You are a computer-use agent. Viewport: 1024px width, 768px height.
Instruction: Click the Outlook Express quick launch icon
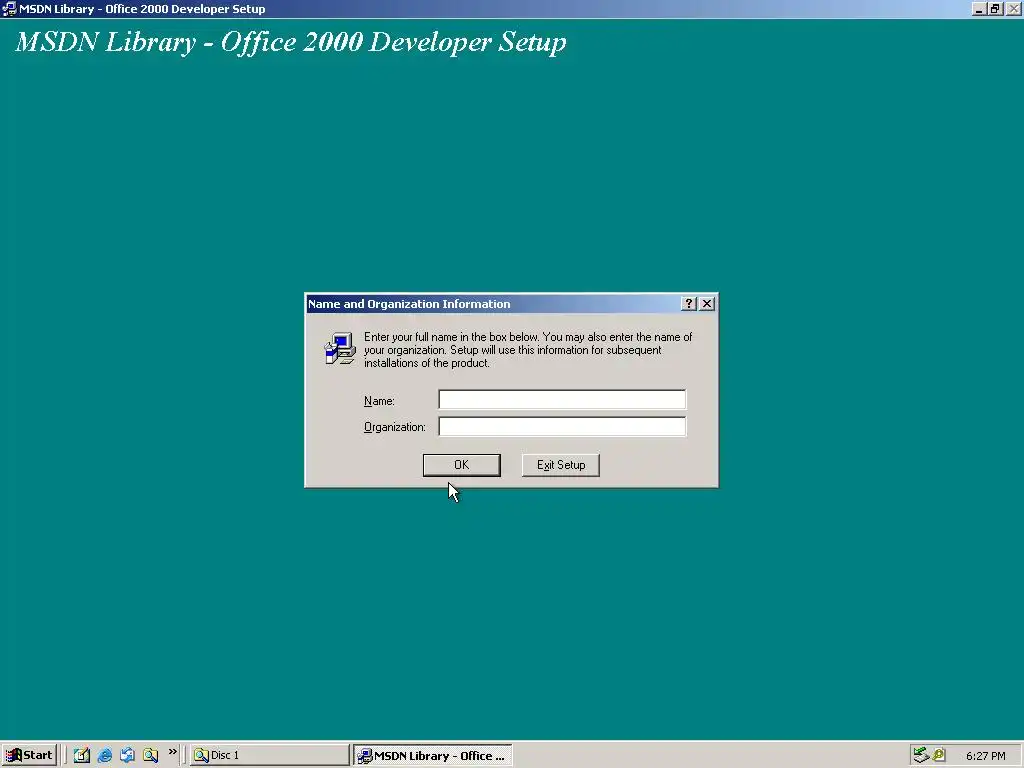(x=127, y=755)
